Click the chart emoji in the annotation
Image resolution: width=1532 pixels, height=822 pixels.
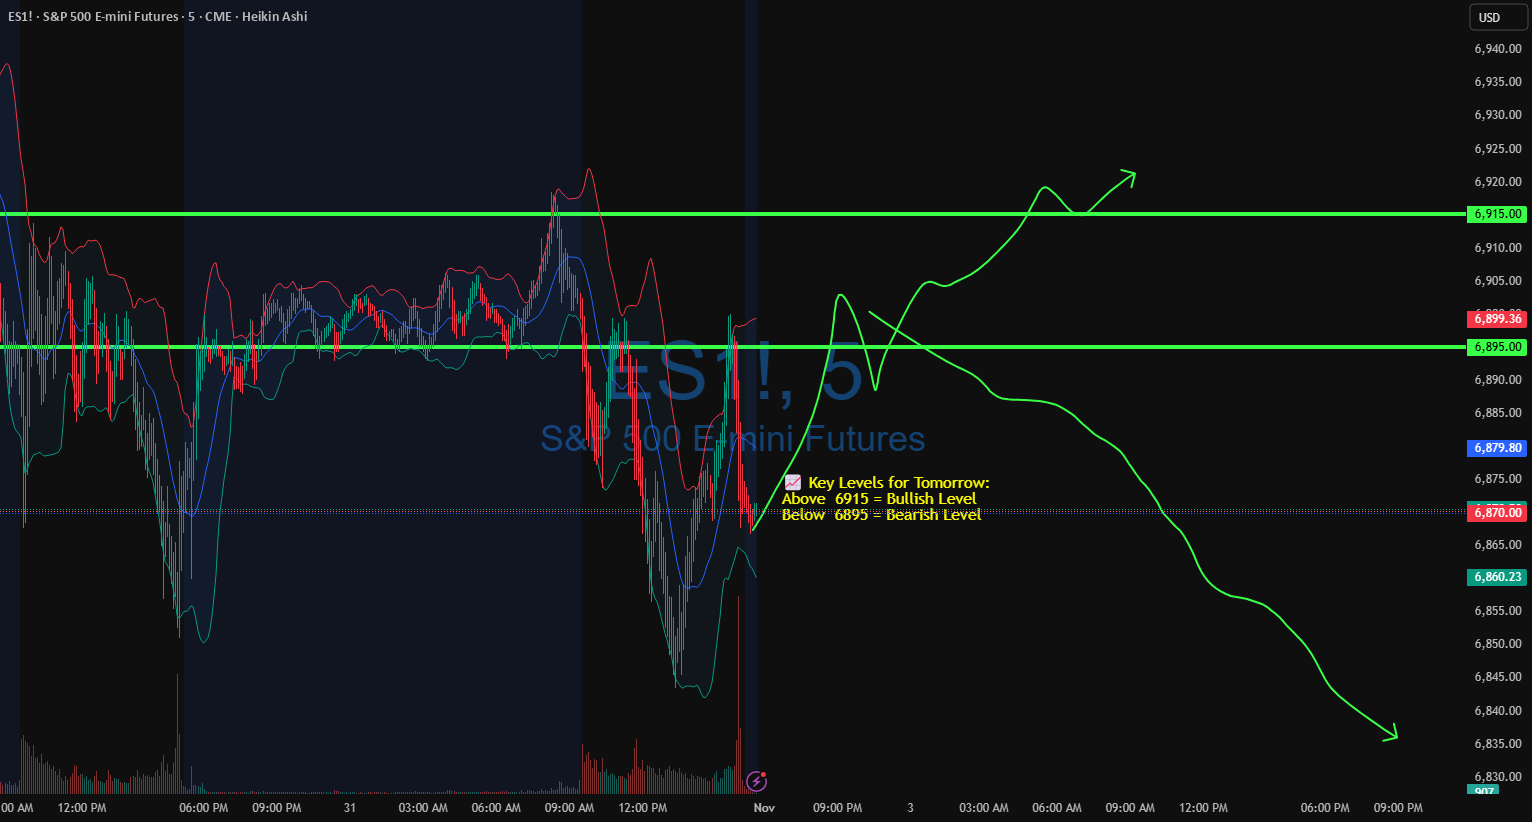(x=793, y=482)
